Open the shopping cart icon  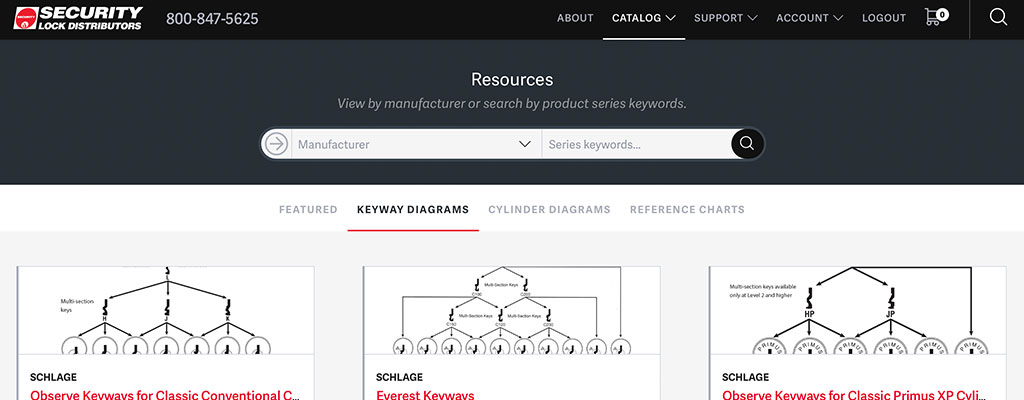pyautogui.click(x=936, y=17)
